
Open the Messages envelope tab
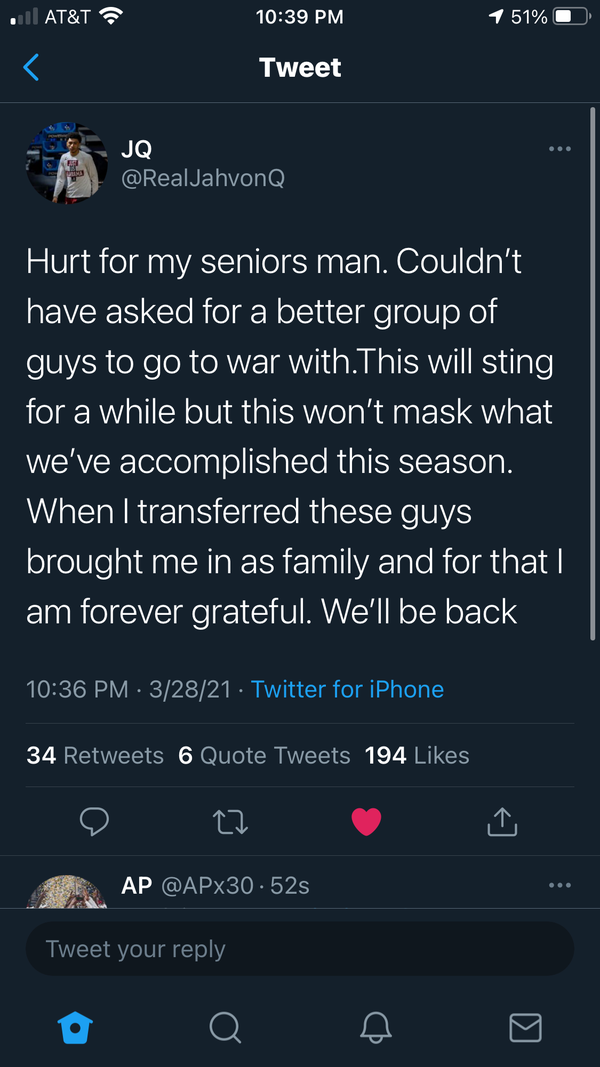526,1026
